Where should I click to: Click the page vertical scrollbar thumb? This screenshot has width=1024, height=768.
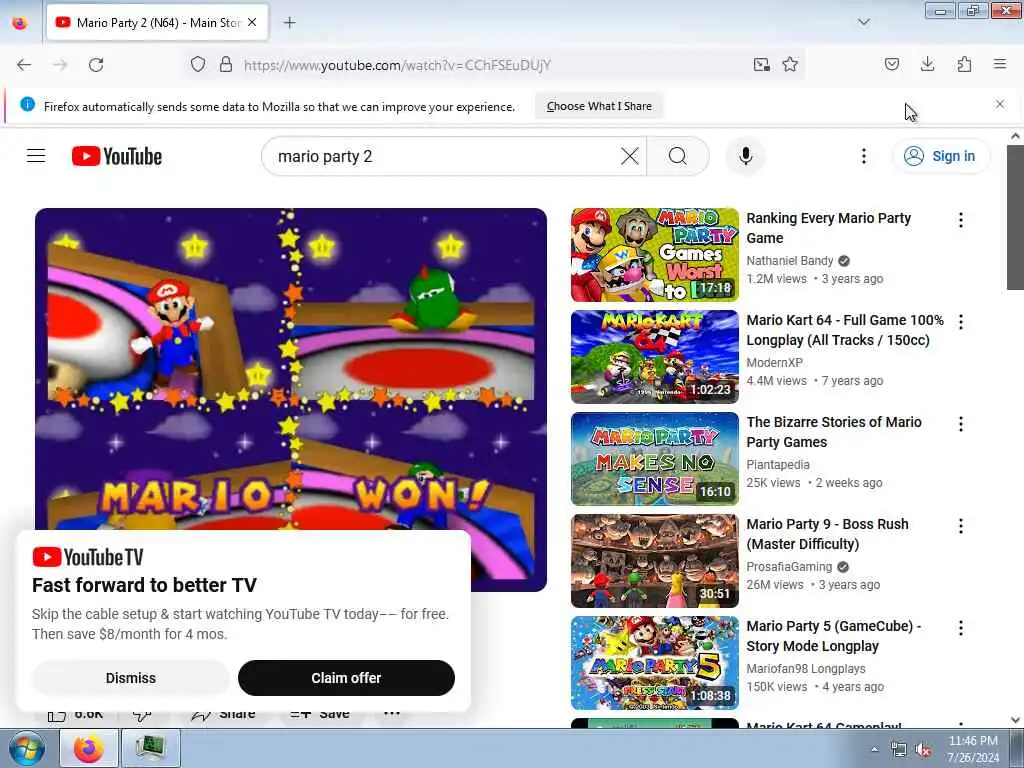pyautogui.click(x=1015, y=217)
